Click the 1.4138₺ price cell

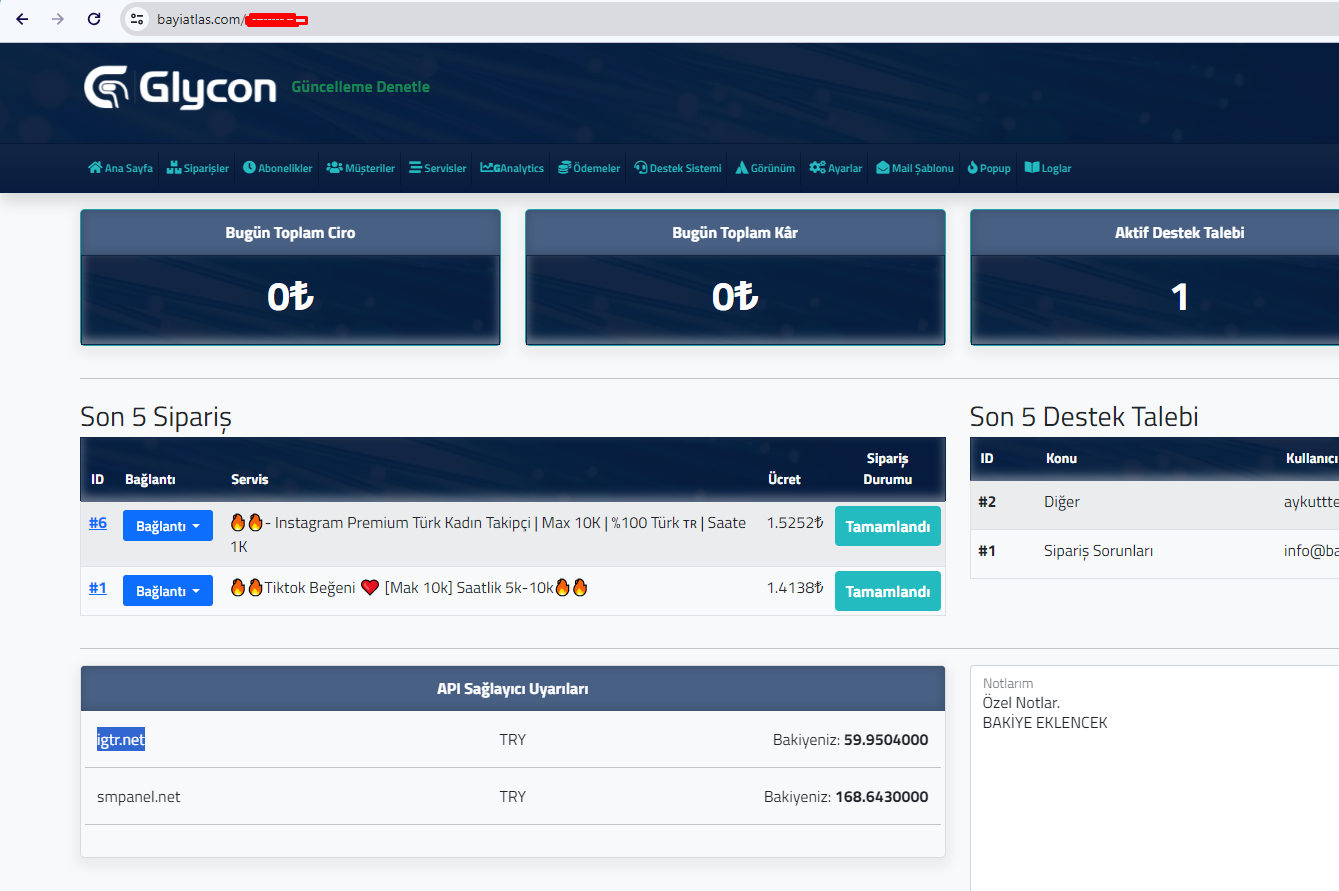(x=795, y=588)
